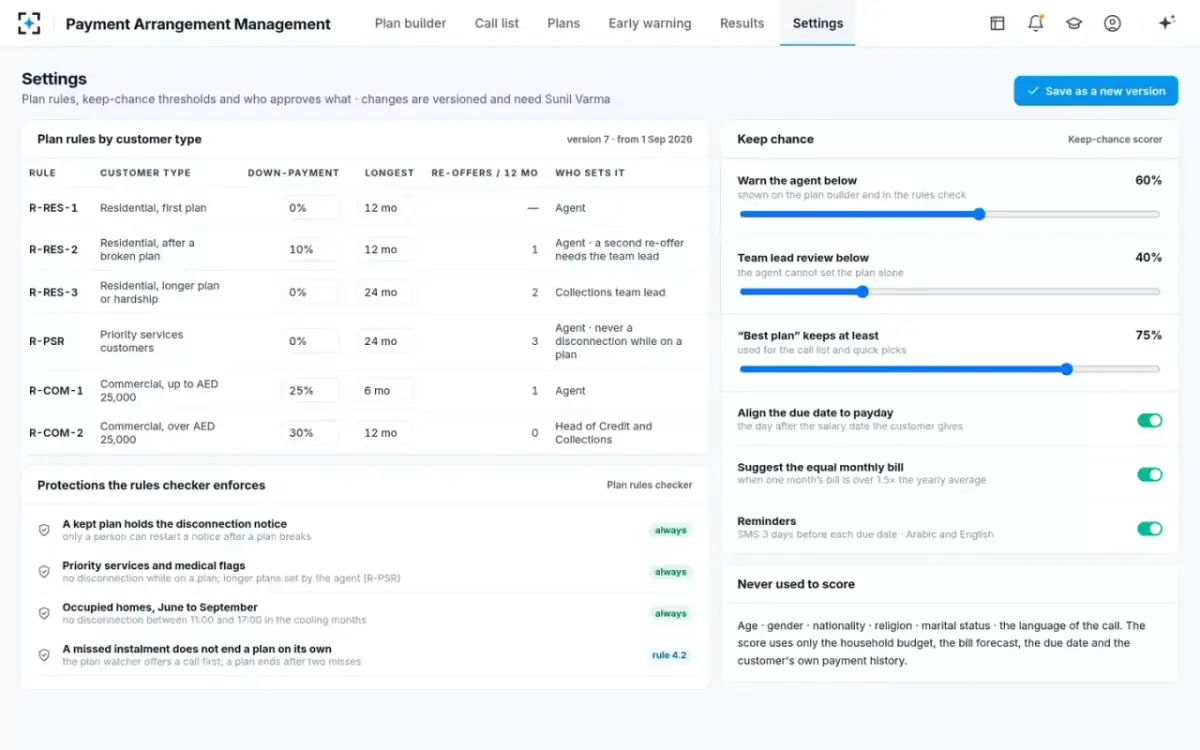Click the WHO SETS IT column header
Image resolution: width=1200 pixels, height=750 pixels.
coord(590,173)
